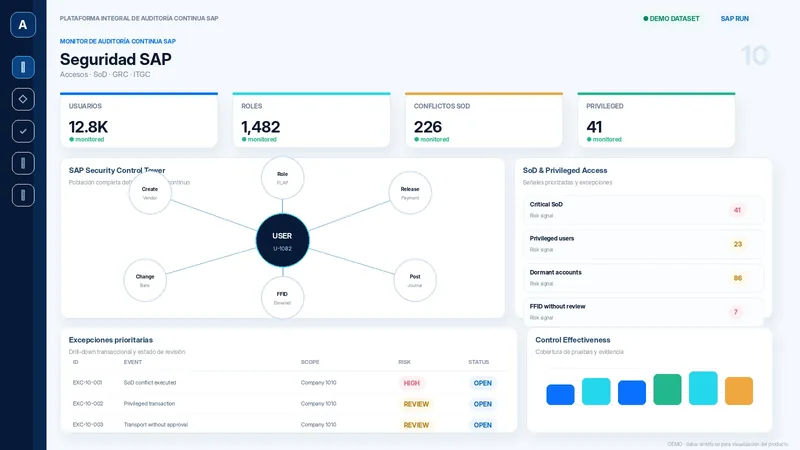Click the 86 badge for Dormant accounts
Screen dimensions: 800x450
pos(738,278)
